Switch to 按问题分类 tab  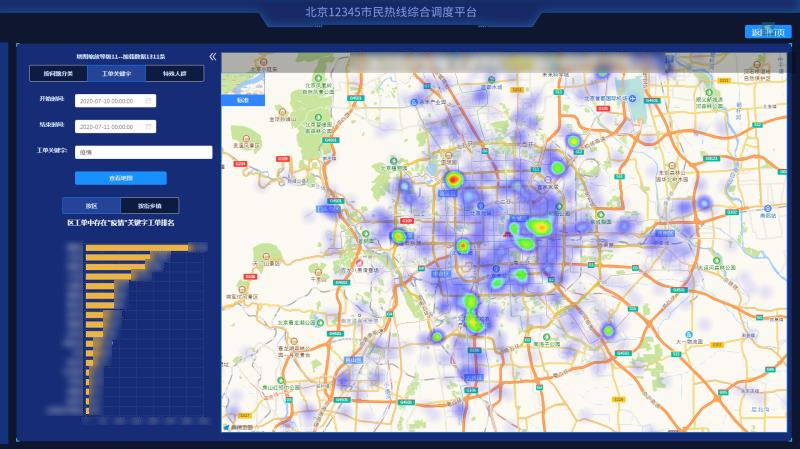point(58,74)
